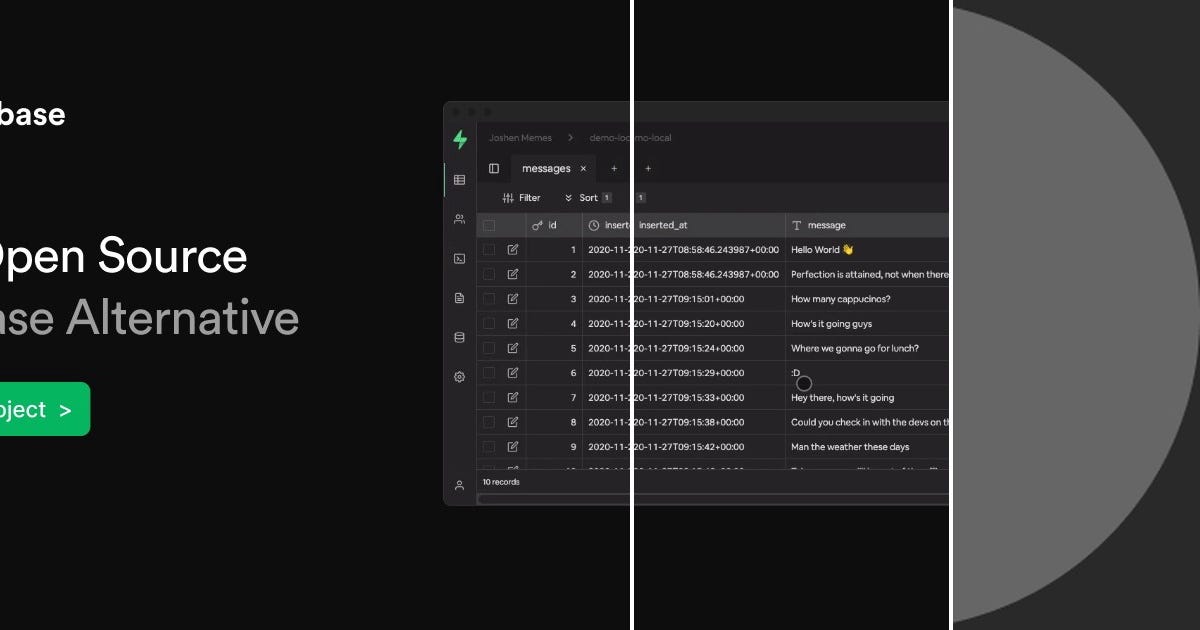Open project Settings via the gear icon
This screenshot has height=630, width=1200.
click(459, 377)
